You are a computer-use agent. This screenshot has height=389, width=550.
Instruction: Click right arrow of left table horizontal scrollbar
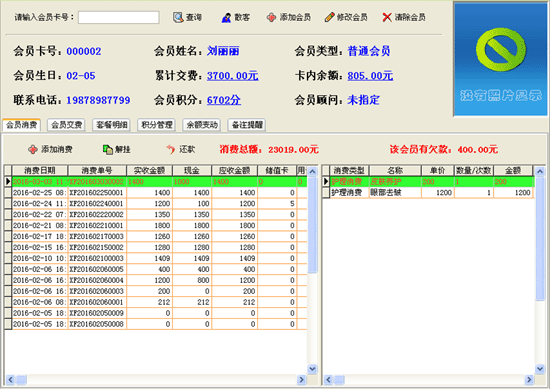tap(301, 379)
